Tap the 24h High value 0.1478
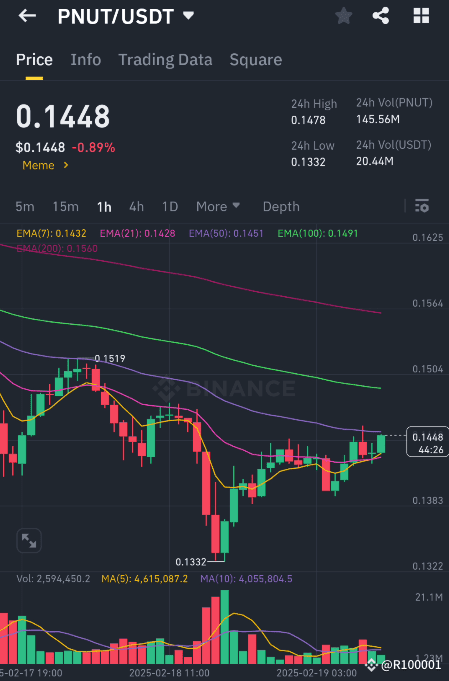The image size is (449, 681). [x=308, y=120]
